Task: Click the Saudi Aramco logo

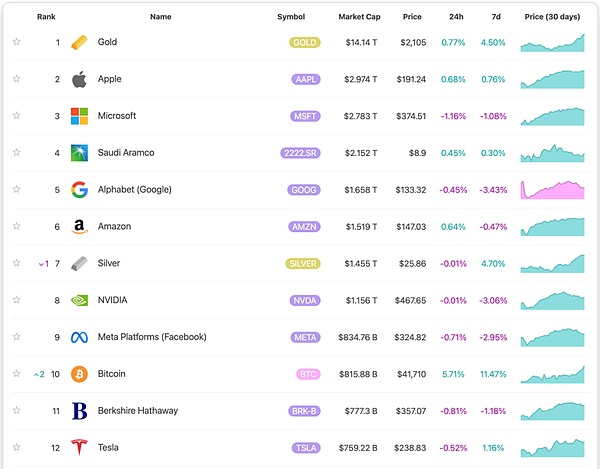Action: 79,153
